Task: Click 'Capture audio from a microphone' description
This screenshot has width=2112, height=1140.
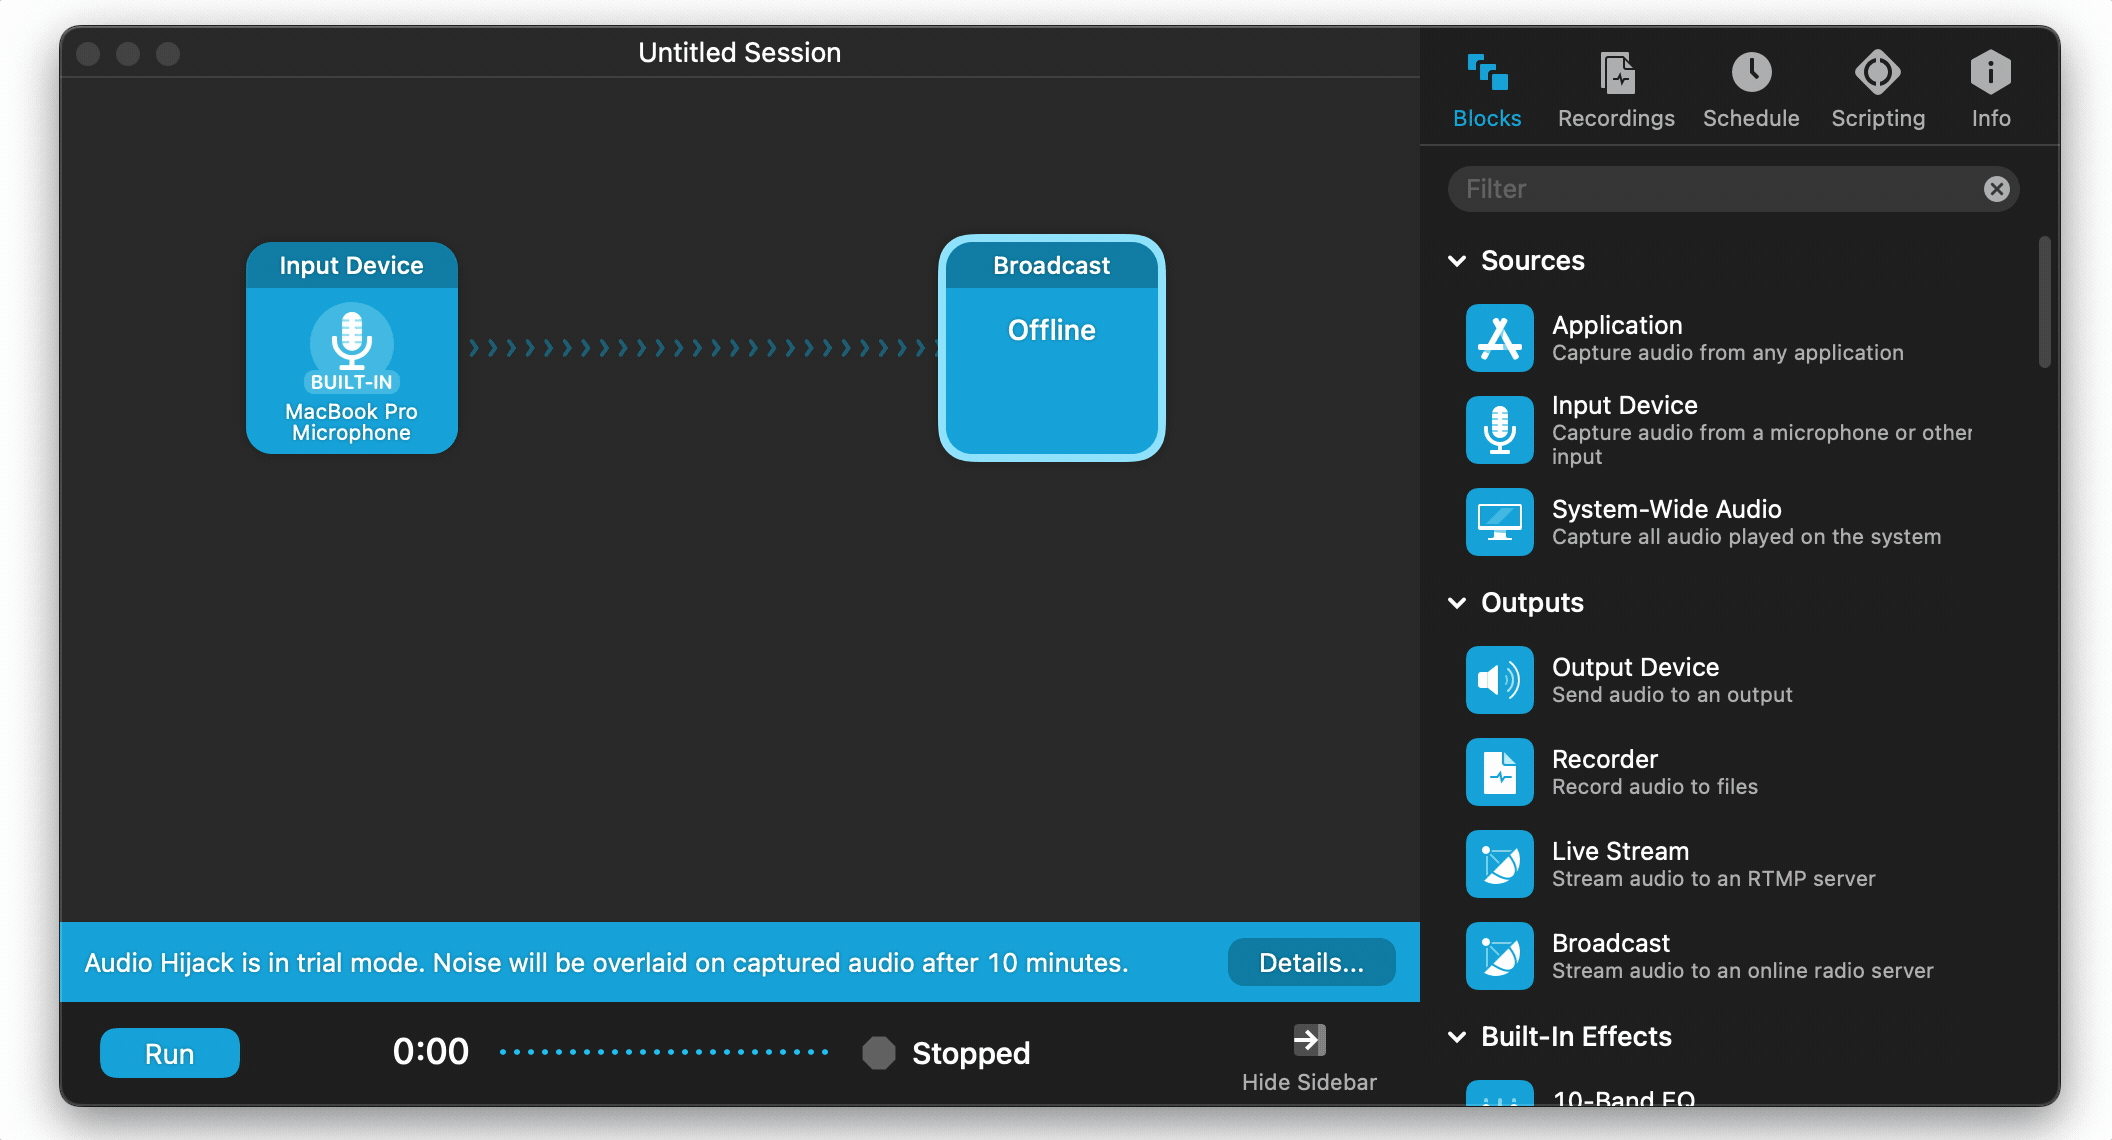Action: pos(1761,444)
